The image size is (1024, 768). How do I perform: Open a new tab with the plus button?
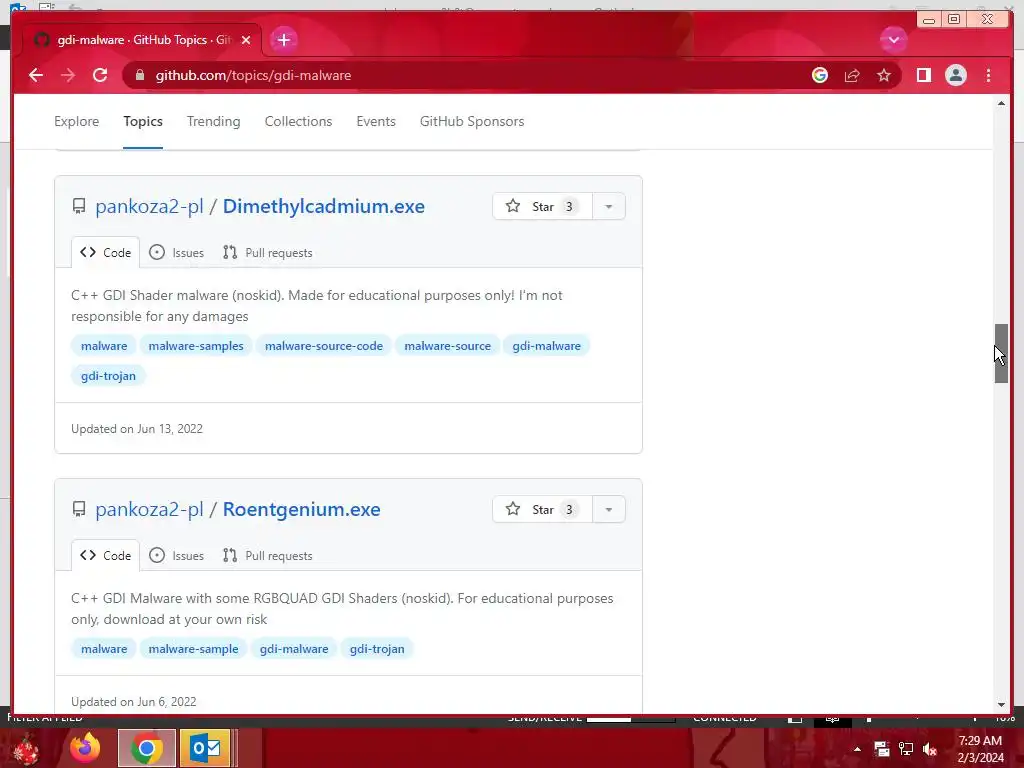283,40
